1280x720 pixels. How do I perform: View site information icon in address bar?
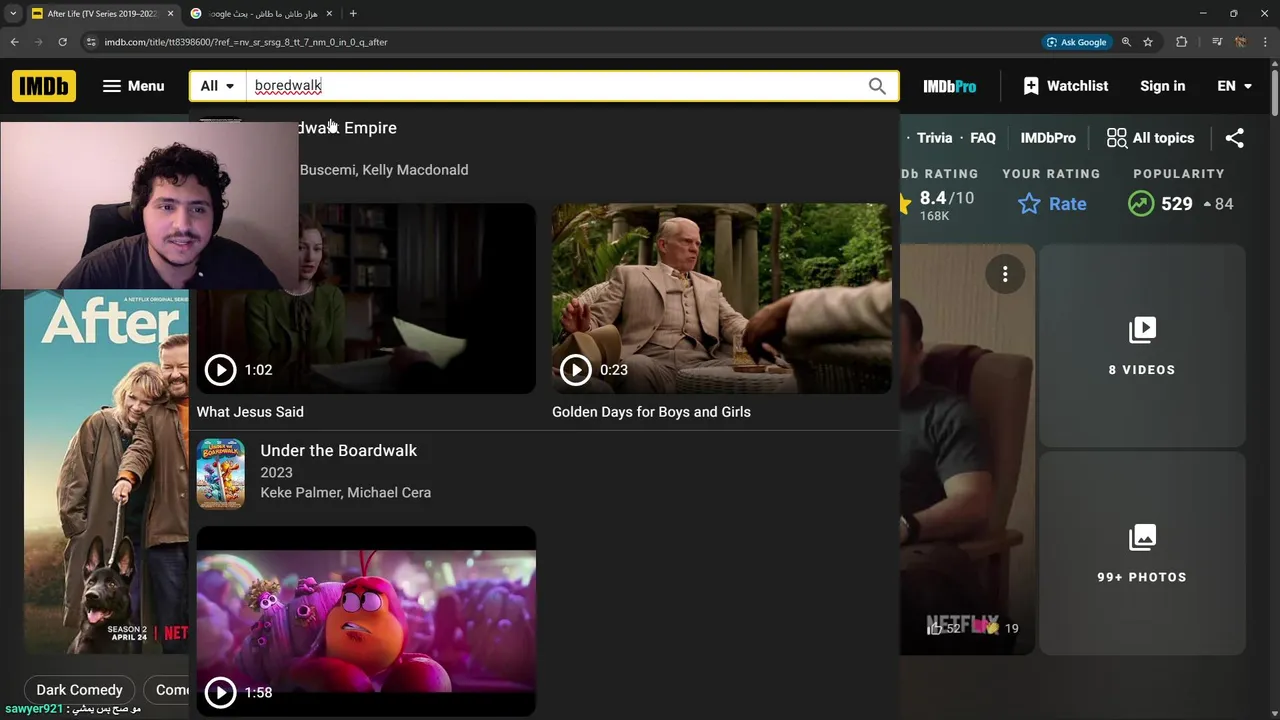[x=91, y=42]
